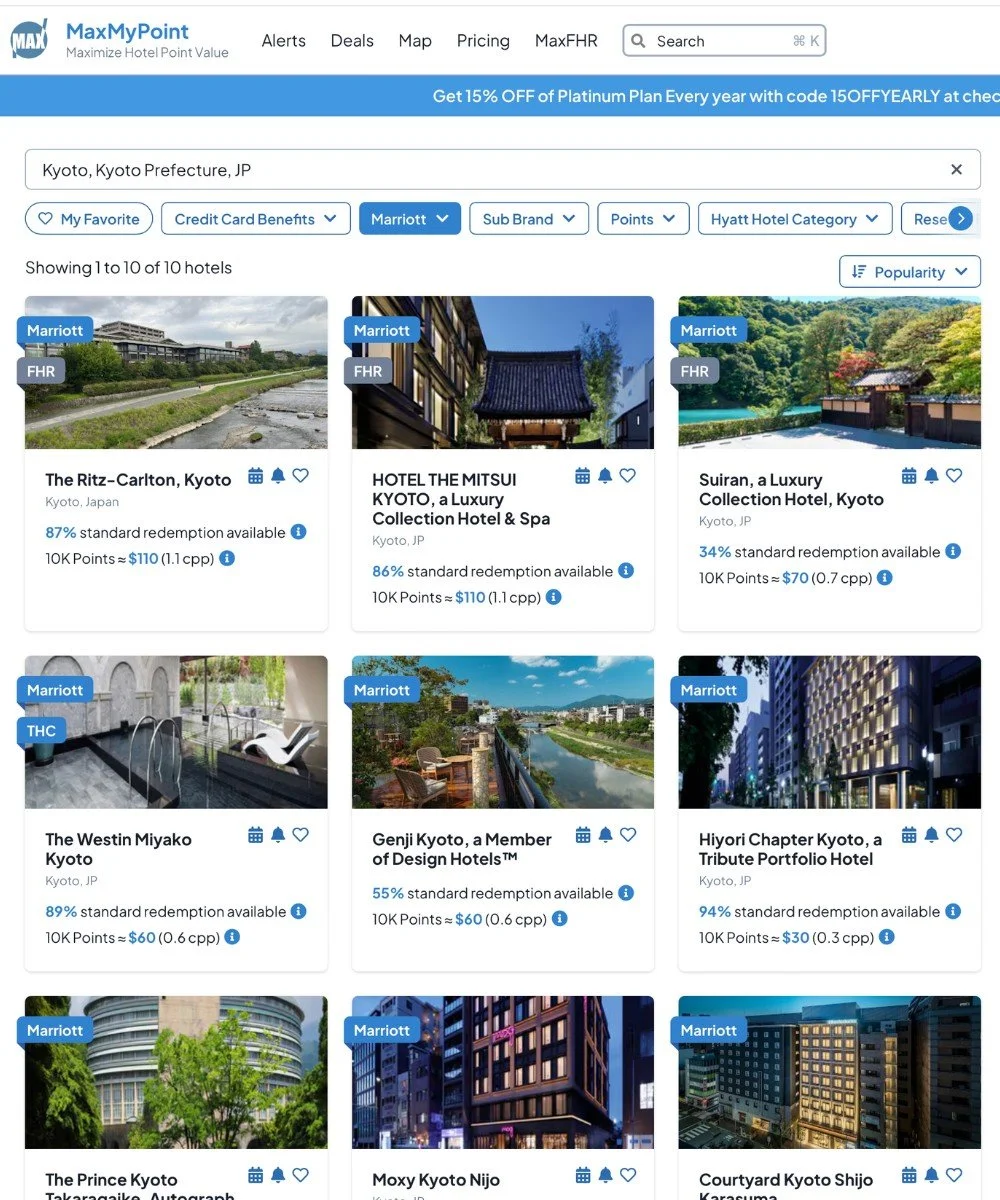Open the Popularity sort dropdown

[x=910, y=272]
